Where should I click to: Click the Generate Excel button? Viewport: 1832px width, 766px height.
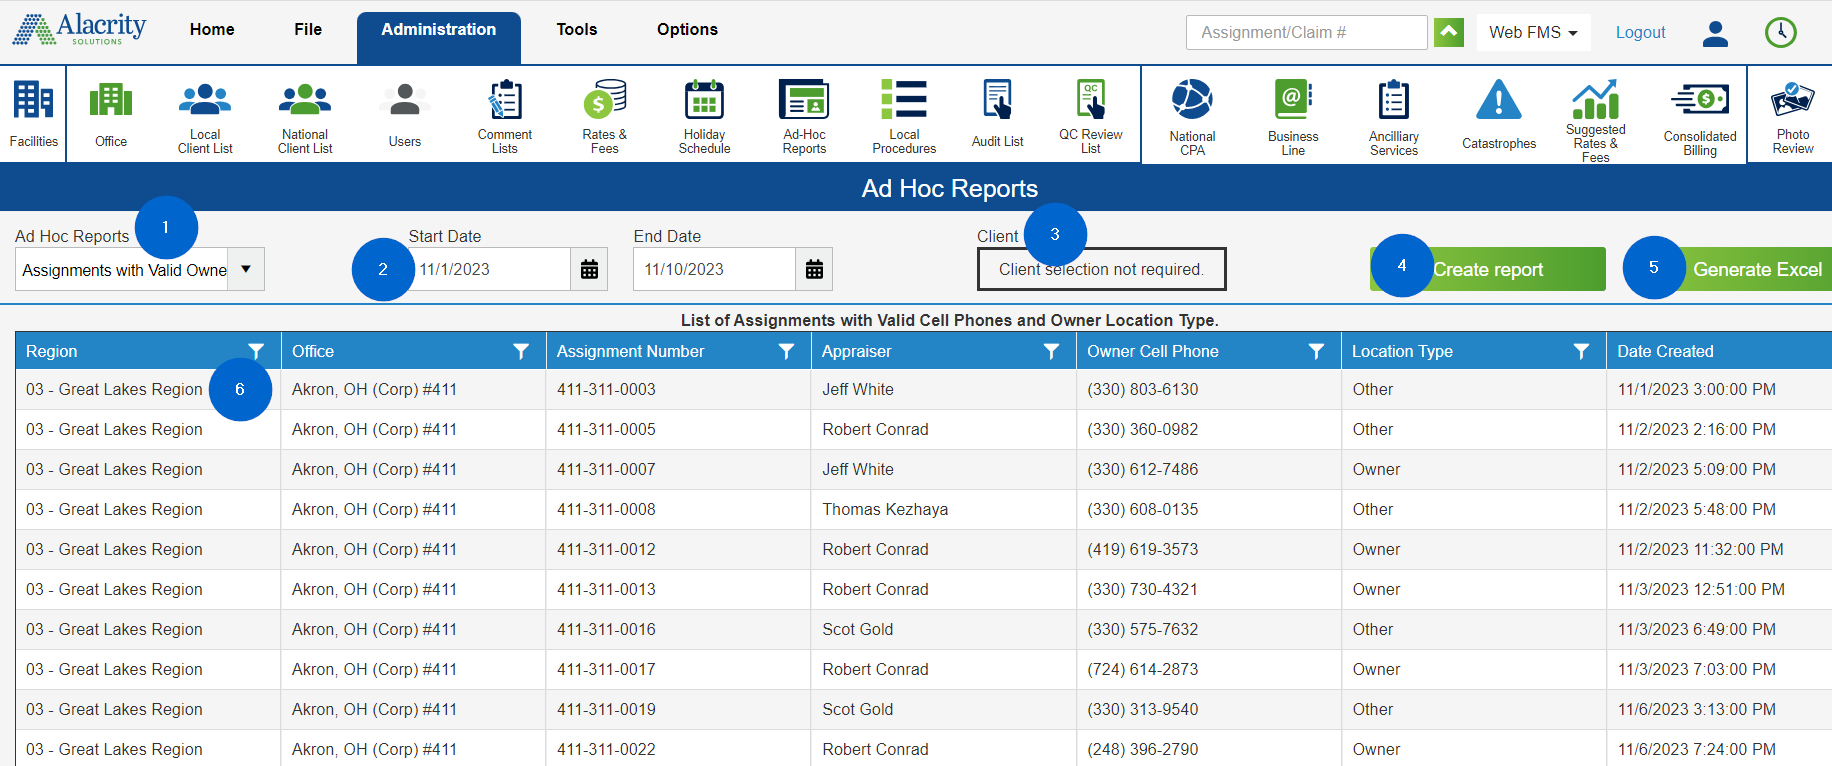[1741, 269]
